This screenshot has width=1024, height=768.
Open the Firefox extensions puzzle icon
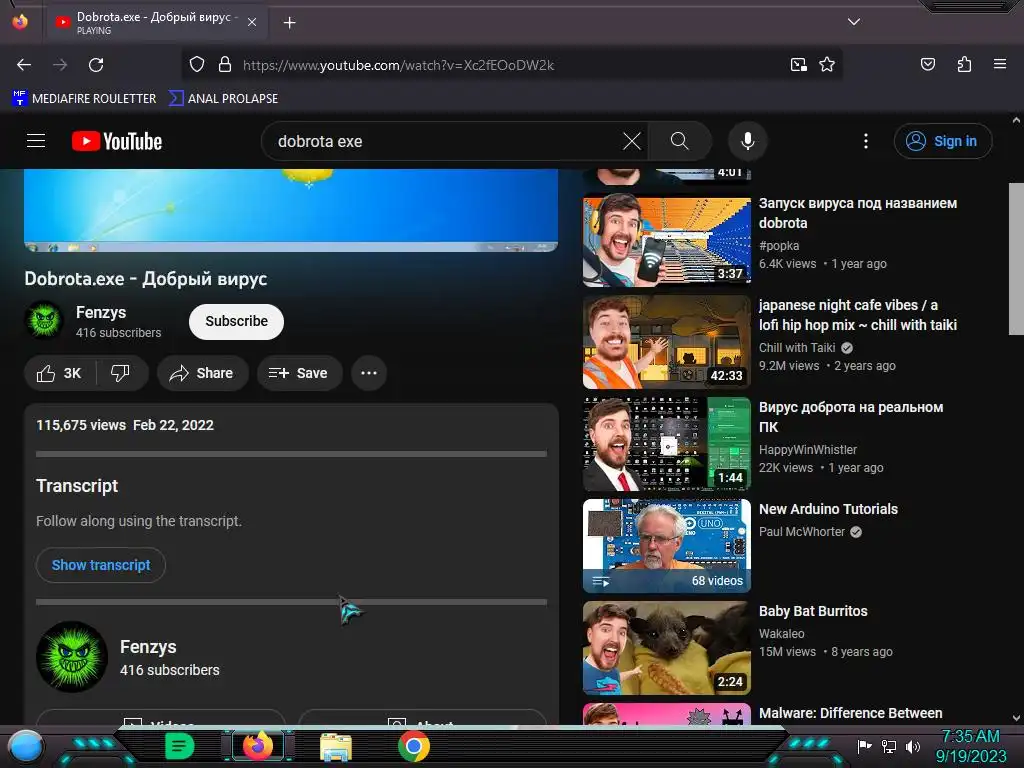point(964,64)
